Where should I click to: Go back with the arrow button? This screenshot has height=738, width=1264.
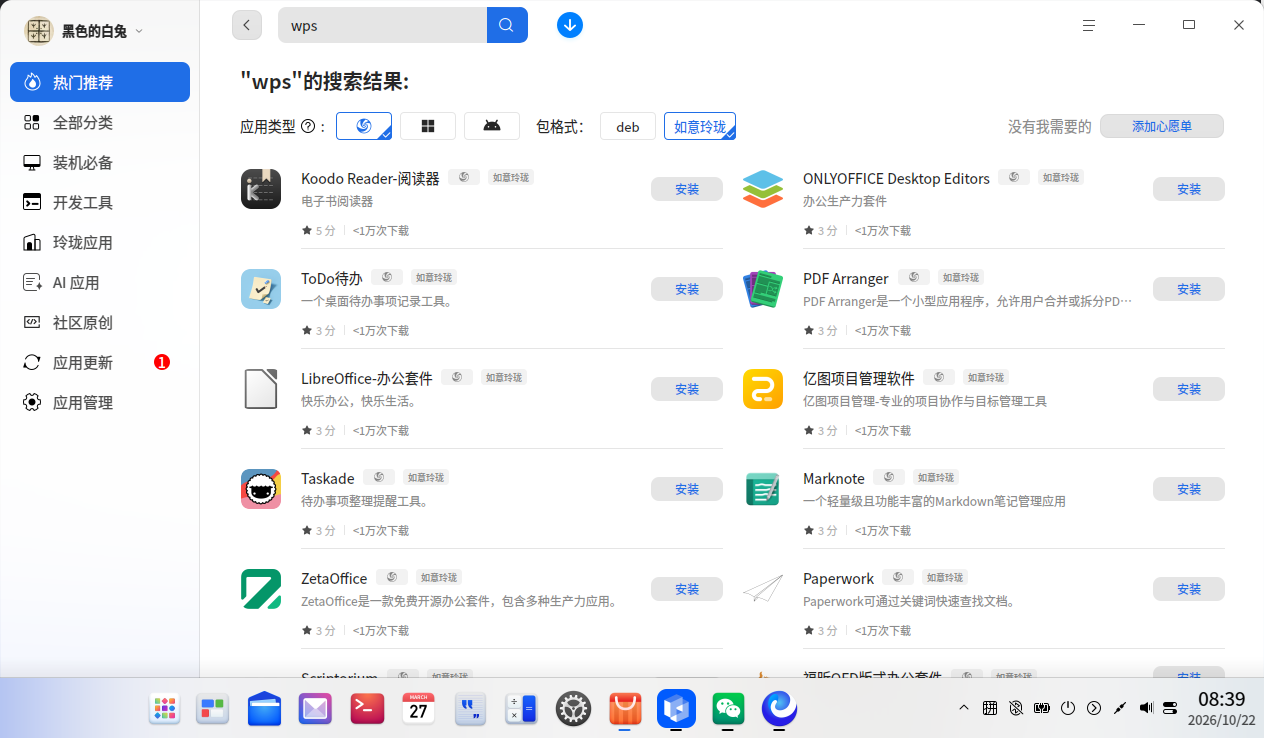point(247,25)
